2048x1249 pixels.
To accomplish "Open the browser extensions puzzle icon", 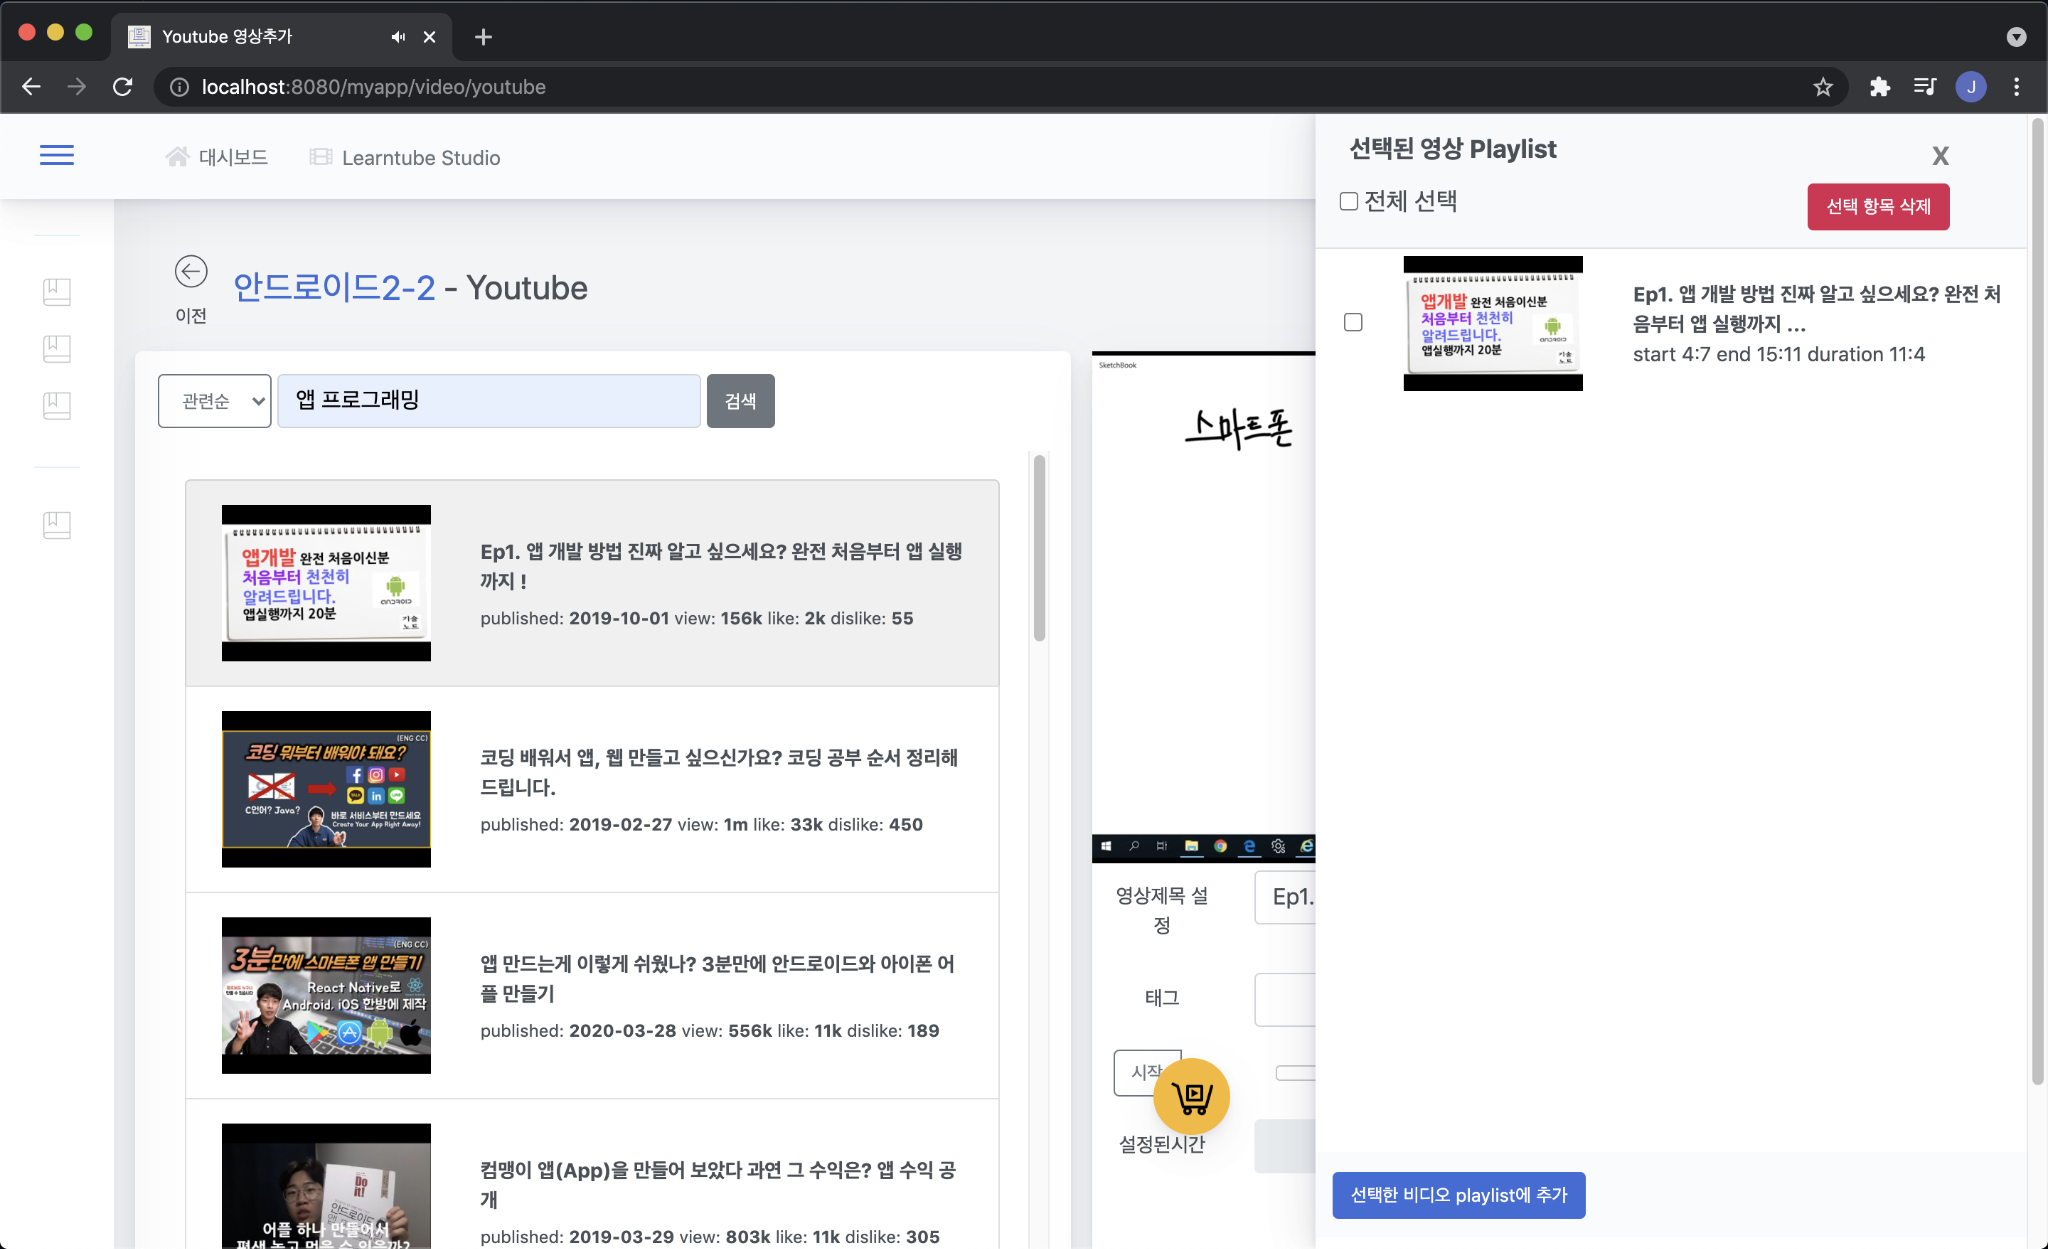I will tap(1879, 87).
